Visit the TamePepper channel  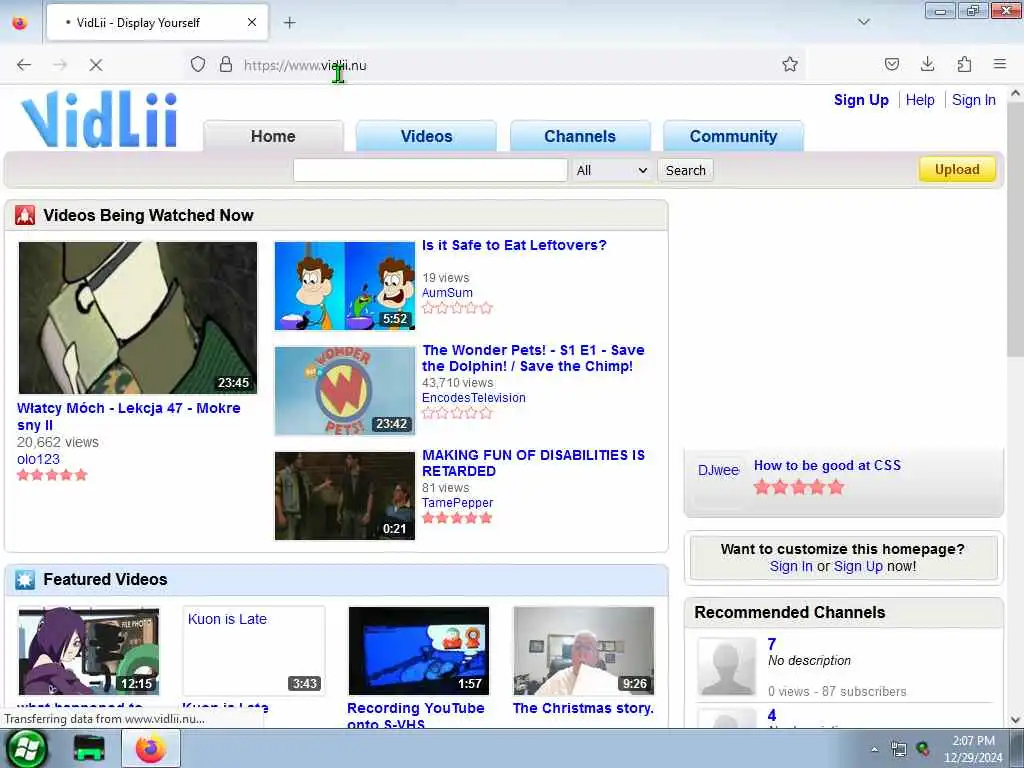(x=457, y=503)
